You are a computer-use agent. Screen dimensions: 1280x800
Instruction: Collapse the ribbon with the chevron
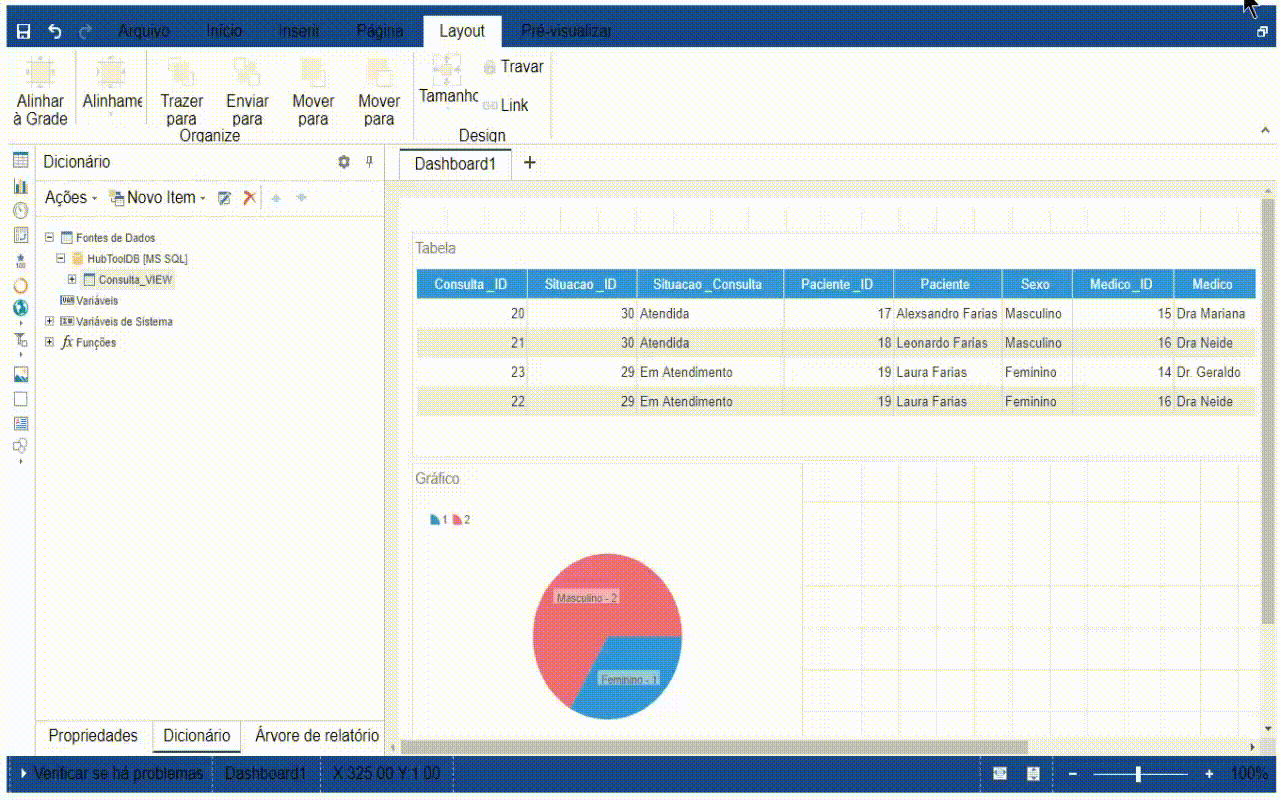click(1263, 132)
